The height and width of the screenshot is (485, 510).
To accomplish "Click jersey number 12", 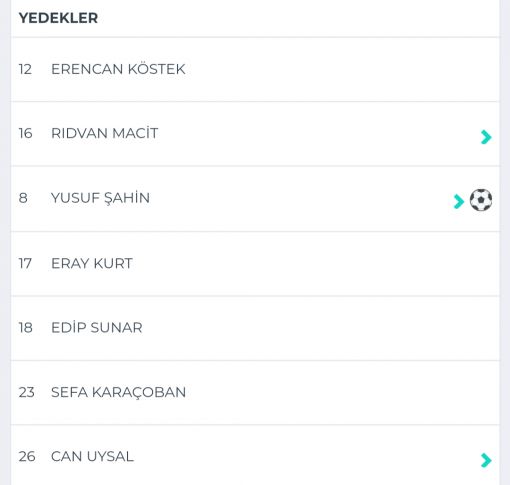I will (25, 69).
